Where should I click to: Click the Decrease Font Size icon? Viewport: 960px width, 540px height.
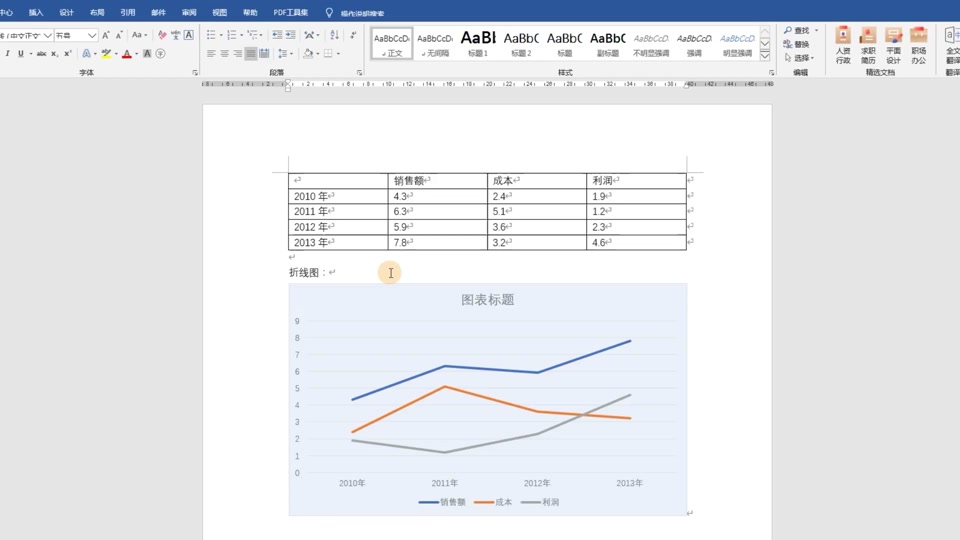(119, 36)
